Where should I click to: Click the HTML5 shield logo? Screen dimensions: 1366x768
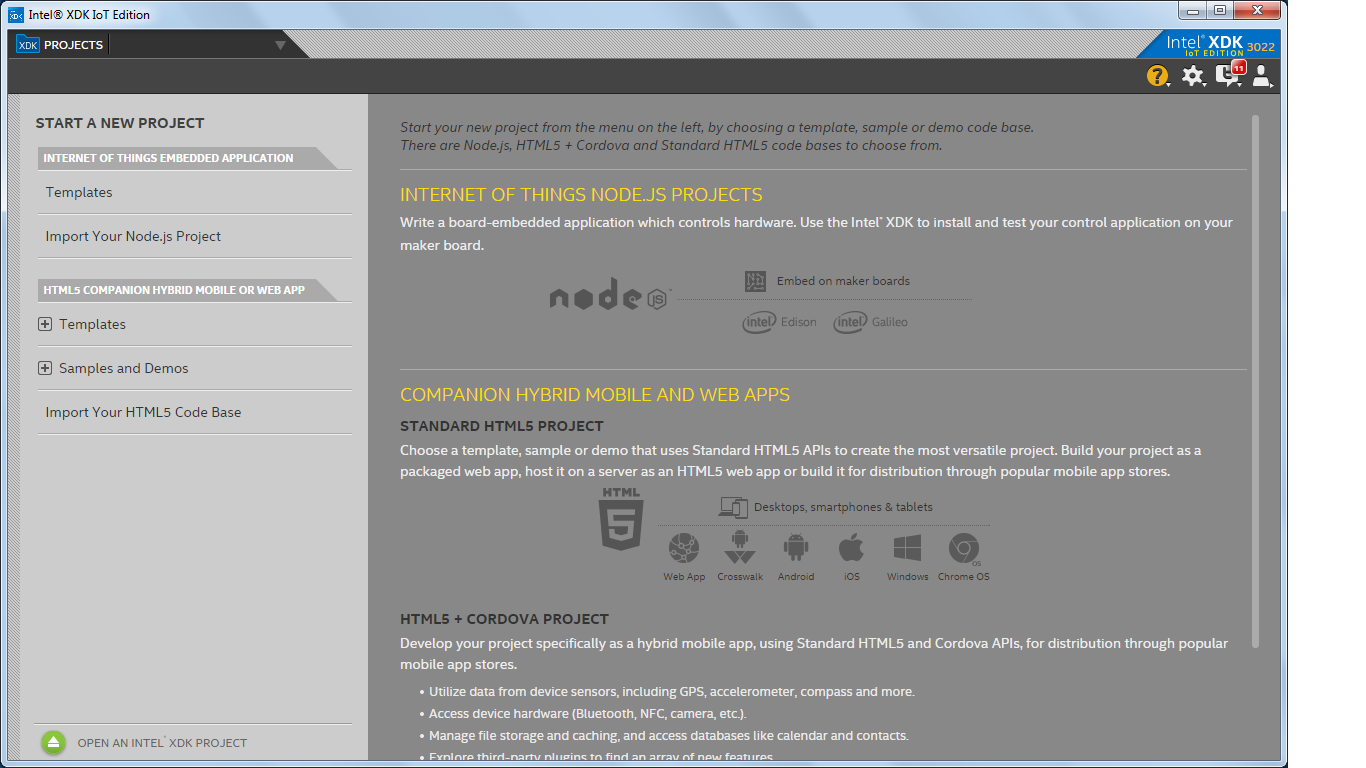pos(621,518)
